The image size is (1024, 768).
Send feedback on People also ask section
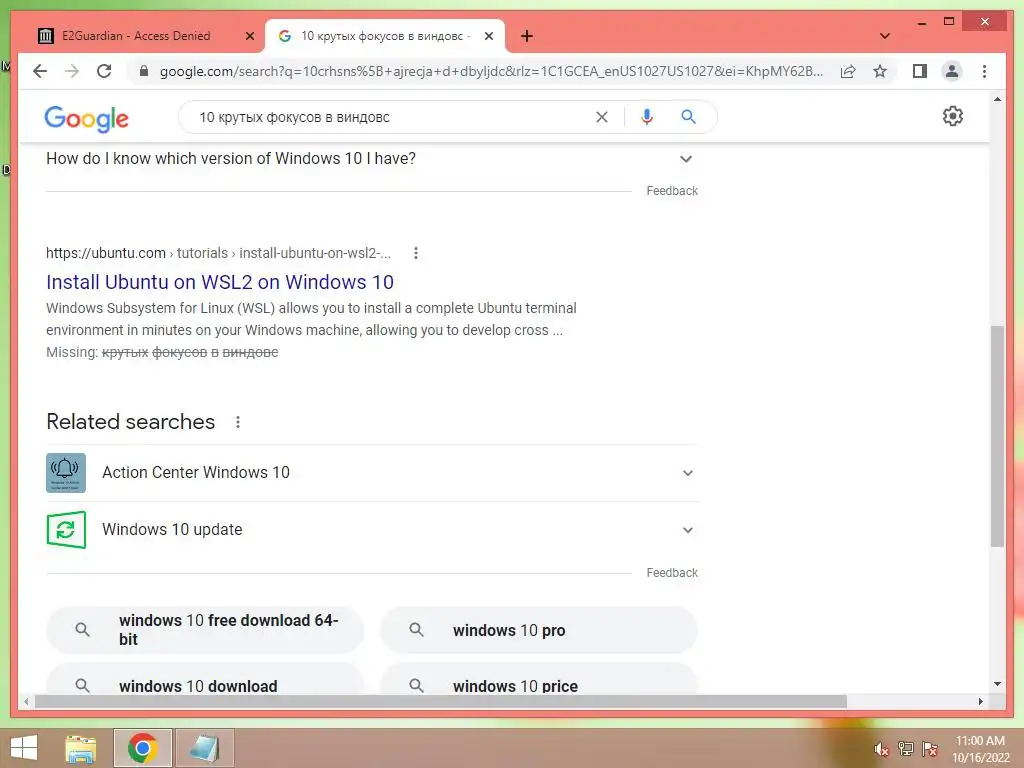[672, 191]
